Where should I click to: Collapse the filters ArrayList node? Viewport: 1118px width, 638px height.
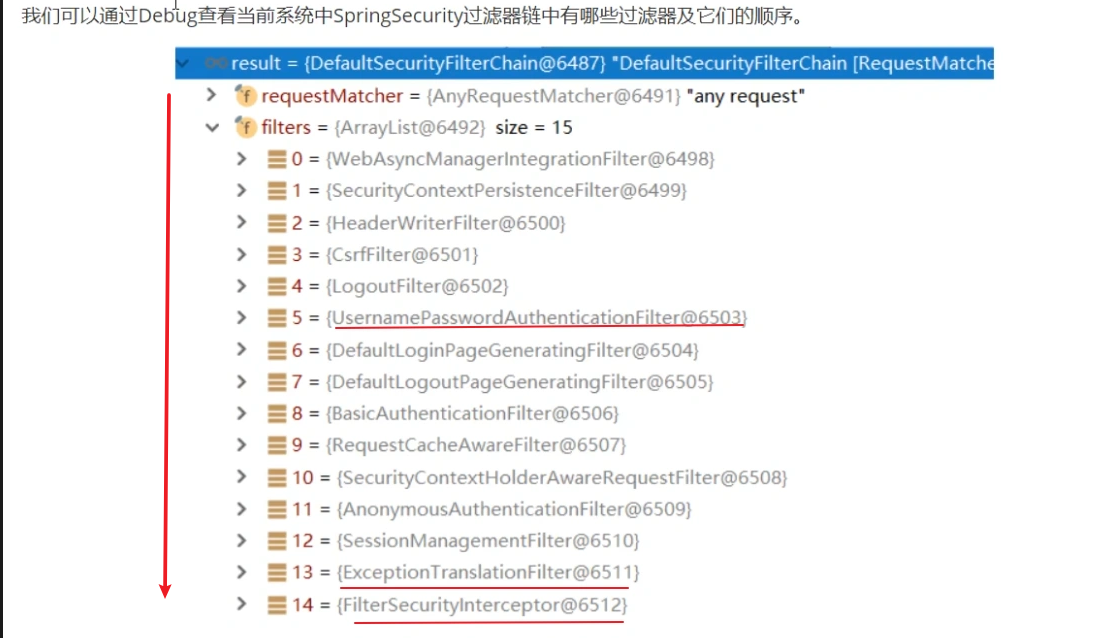211,128
